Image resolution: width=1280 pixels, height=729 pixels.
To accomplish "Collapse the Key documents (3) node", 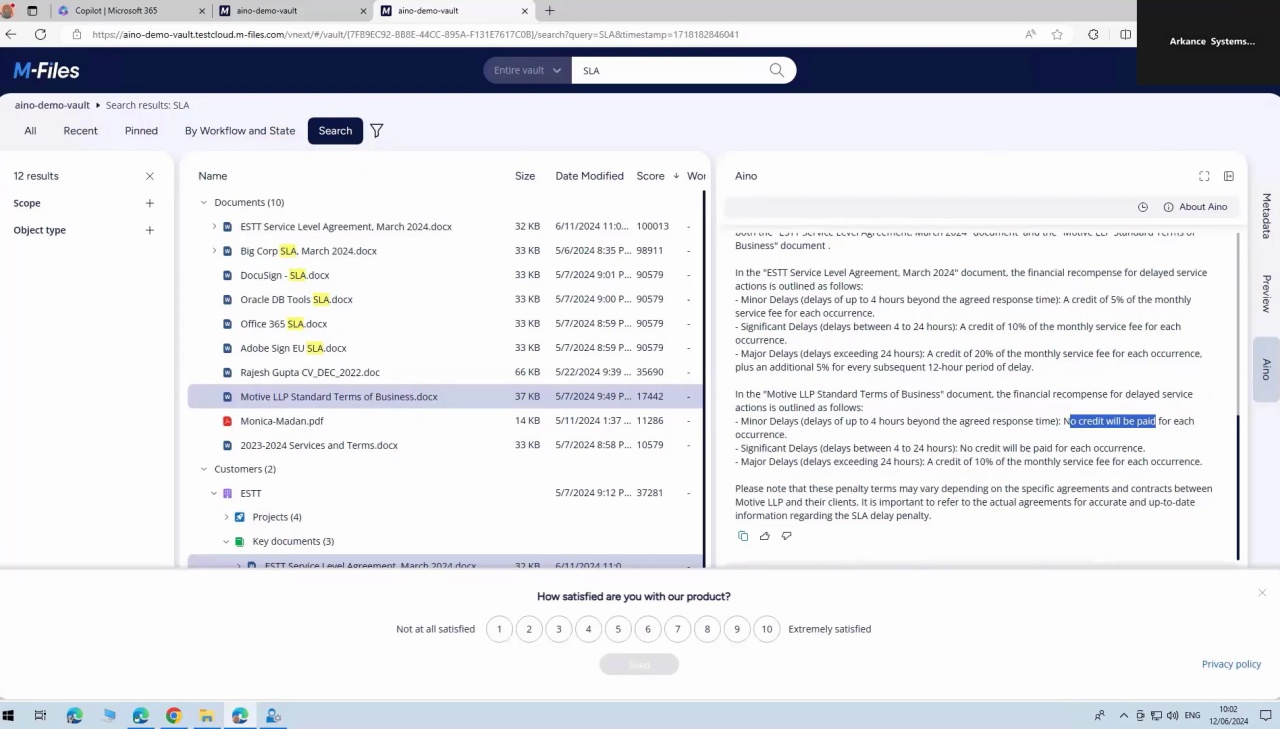I will [226, 541].
